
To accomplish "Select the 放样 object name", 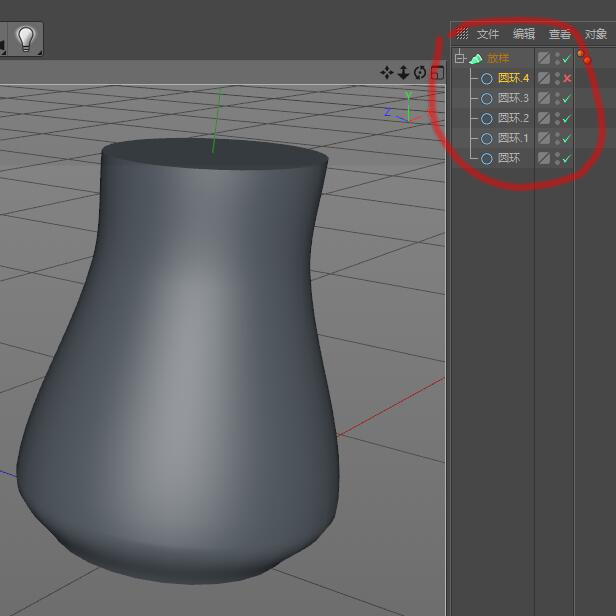I will [x=498, y=59].
